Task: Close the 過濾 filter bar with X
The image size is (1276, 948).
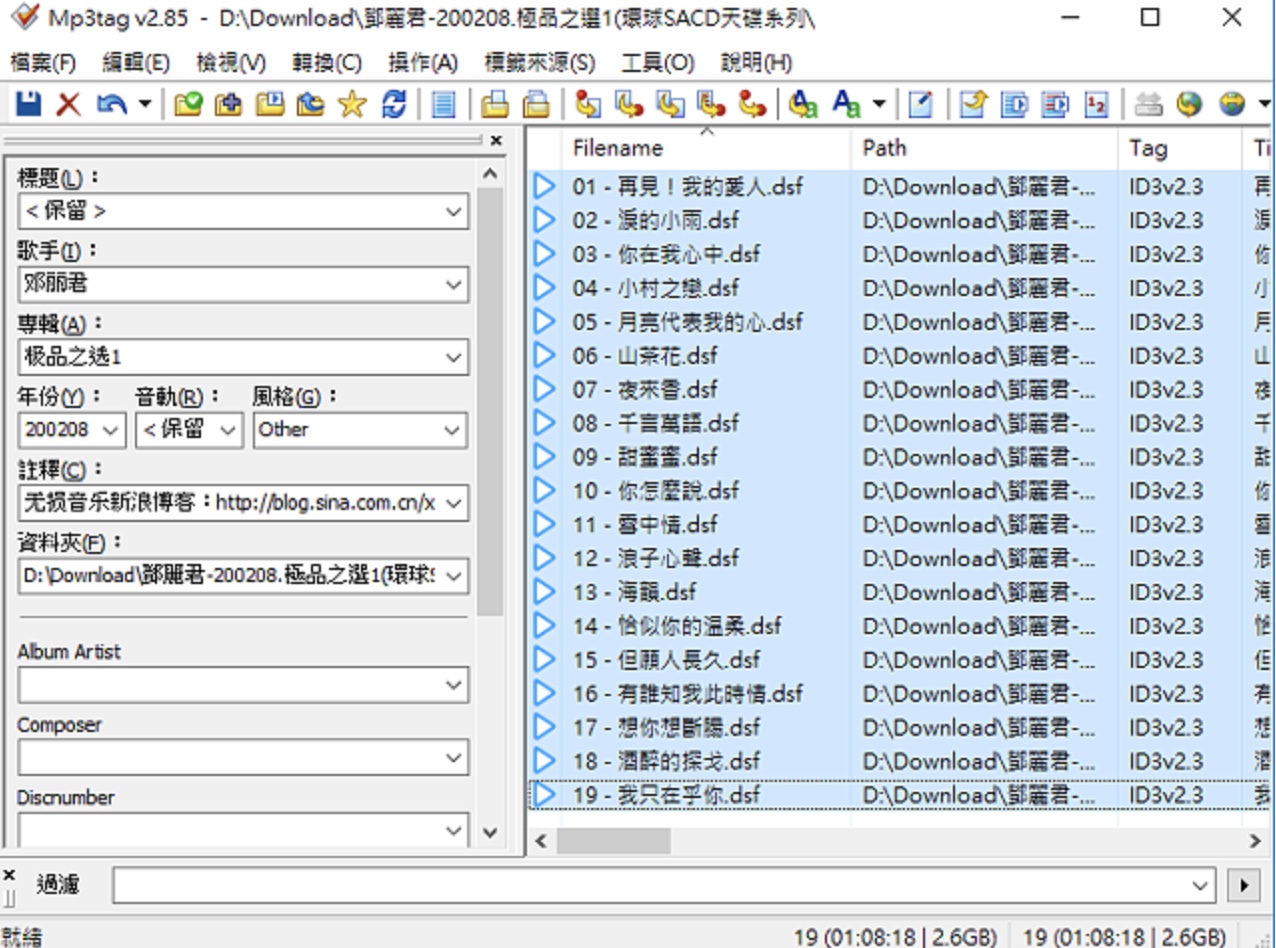Action: [9, 875]
